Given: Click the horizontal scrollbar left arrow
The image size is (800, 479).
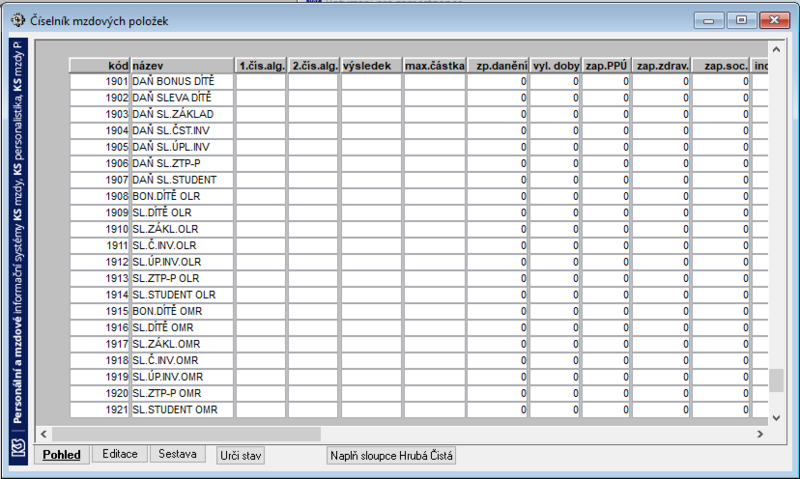Looking at the screenshot, I should point(43,434).
